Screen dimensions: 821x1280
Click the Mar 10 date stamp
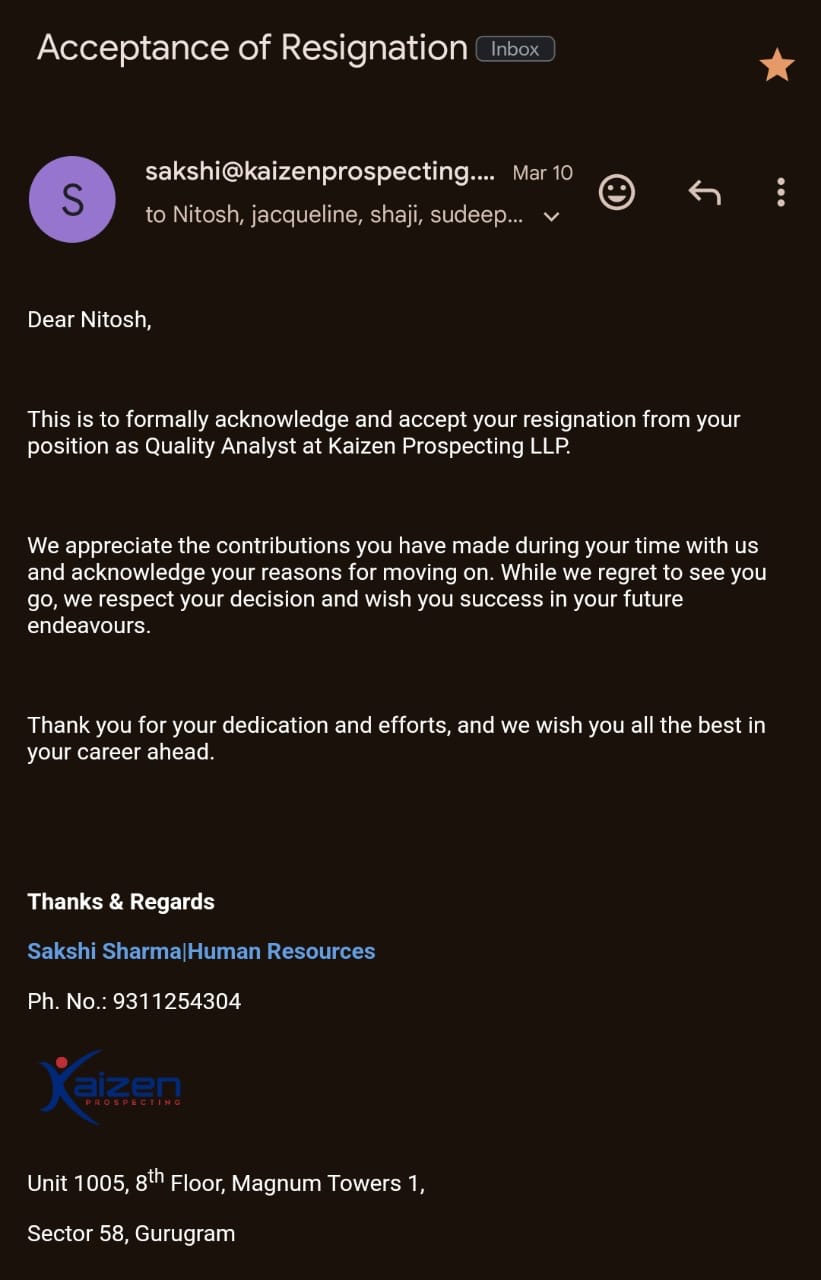(x=542, y=173)
